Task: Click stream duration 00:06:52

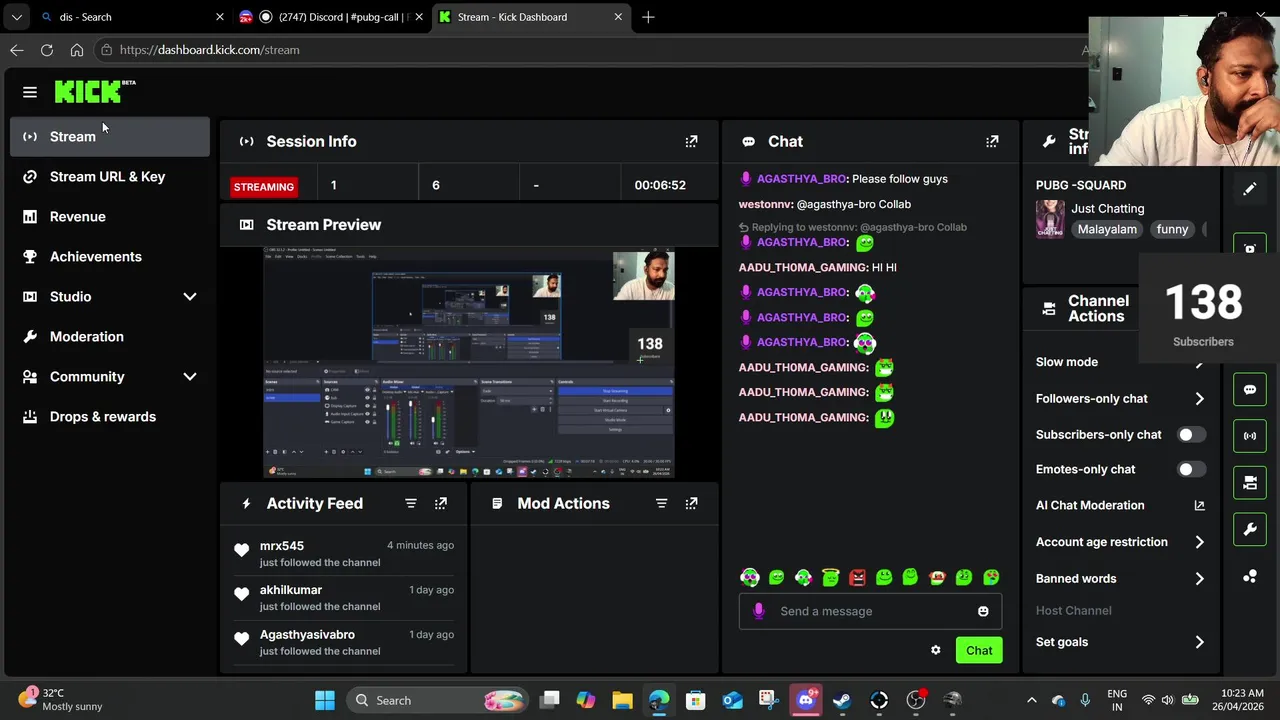Action: (x=660, y=185)
